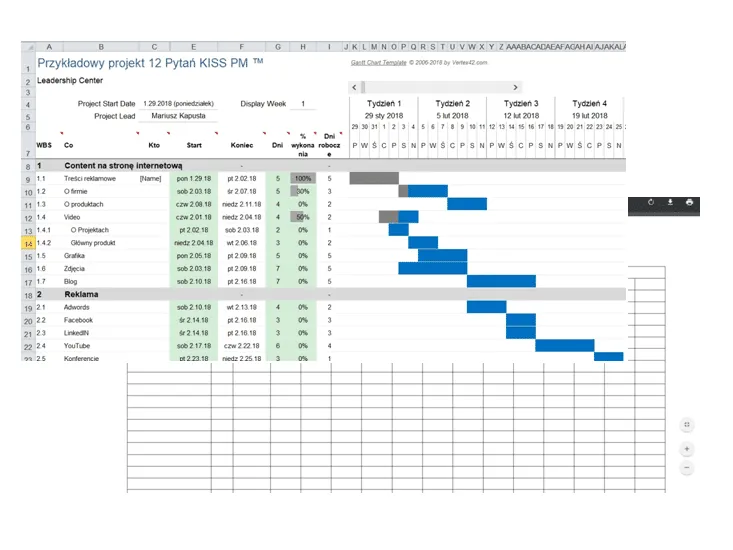The width and height of the screenshot is (733, 550).
Task: Select column B header
Action: click(101, 47)
